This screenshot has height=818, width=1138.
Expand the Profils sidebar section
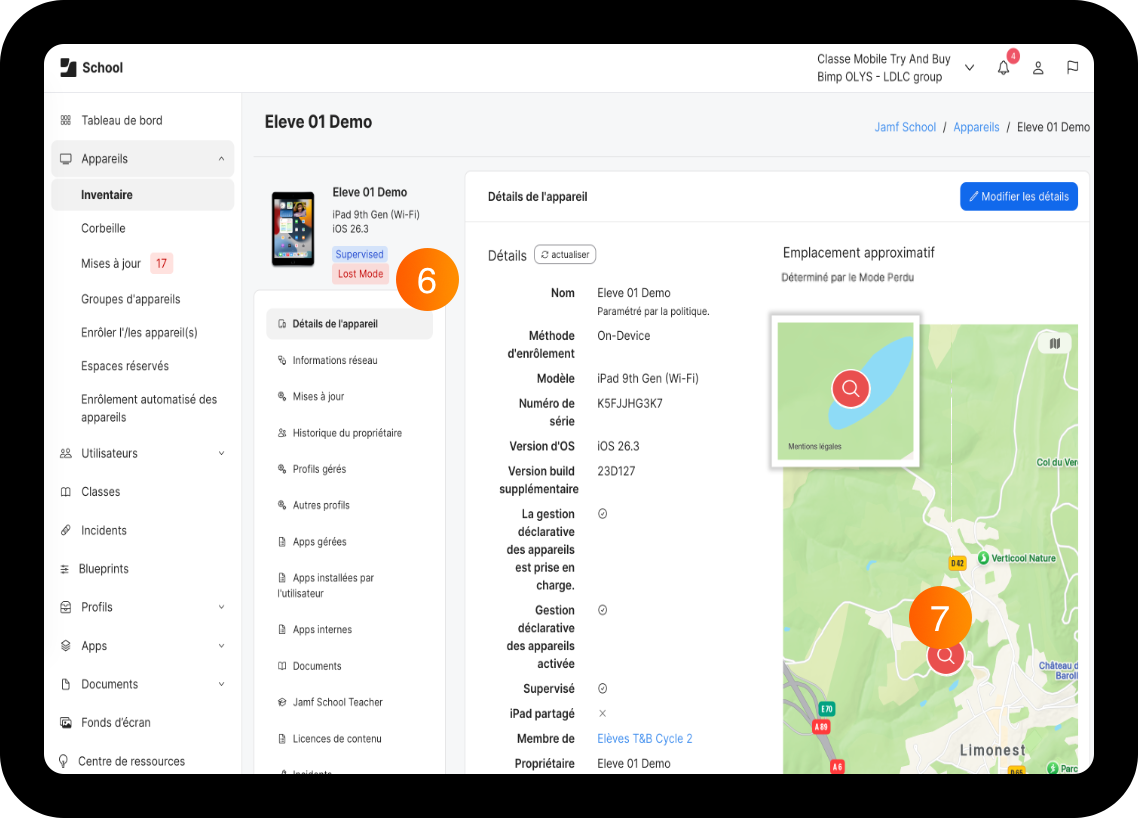click(x=221, y=608)
